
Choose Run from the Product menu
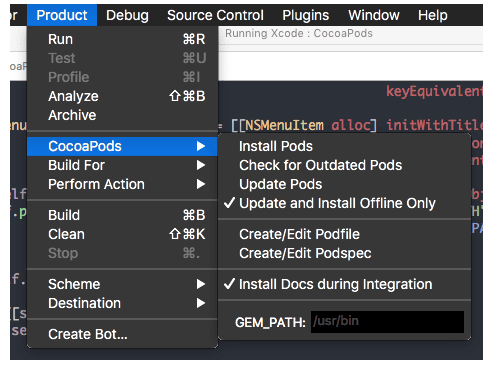tap(122, 39)
